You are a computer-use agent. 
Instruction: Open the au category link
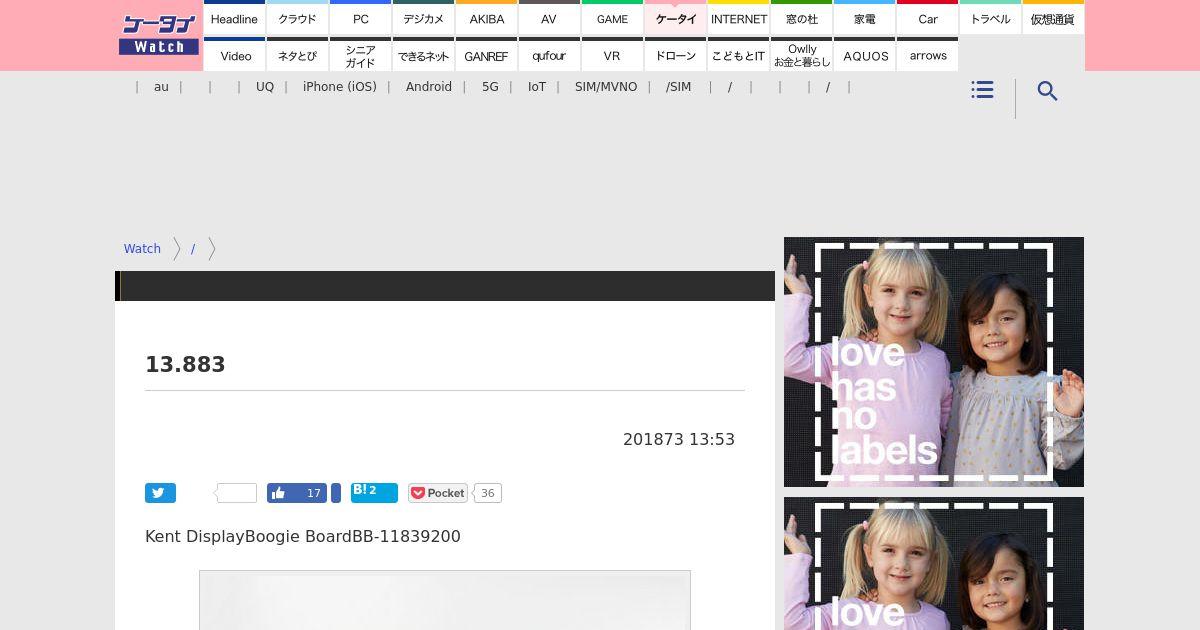161,87
